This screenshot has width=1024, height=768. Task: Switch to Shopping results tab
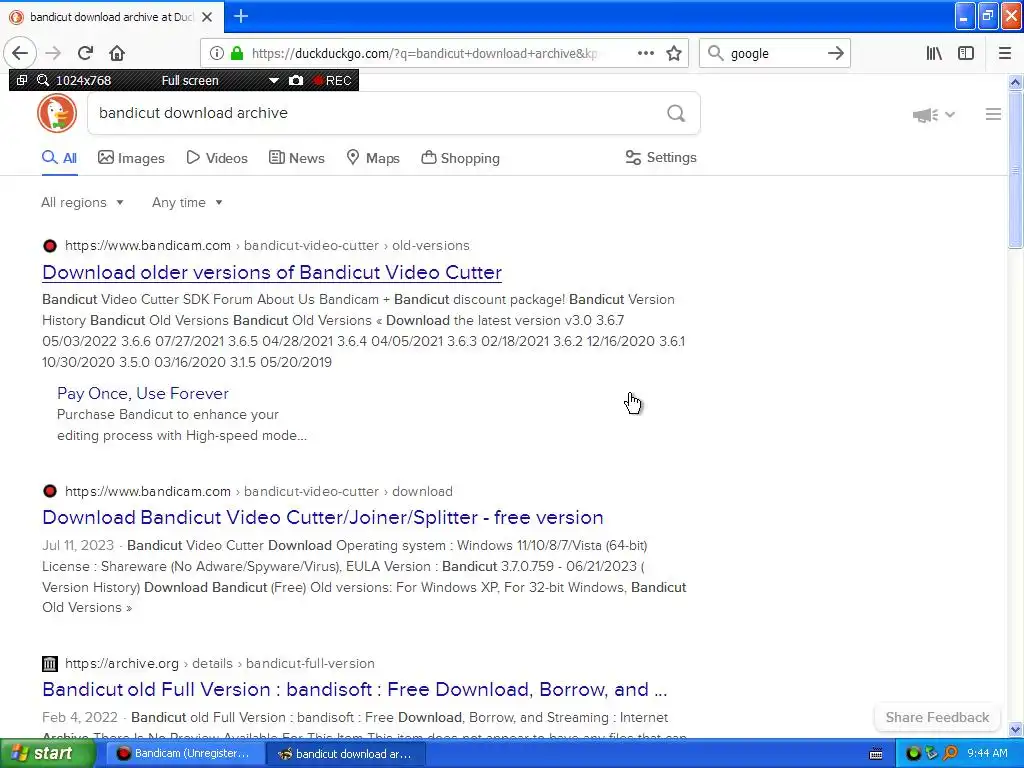[x=460, y=158]
